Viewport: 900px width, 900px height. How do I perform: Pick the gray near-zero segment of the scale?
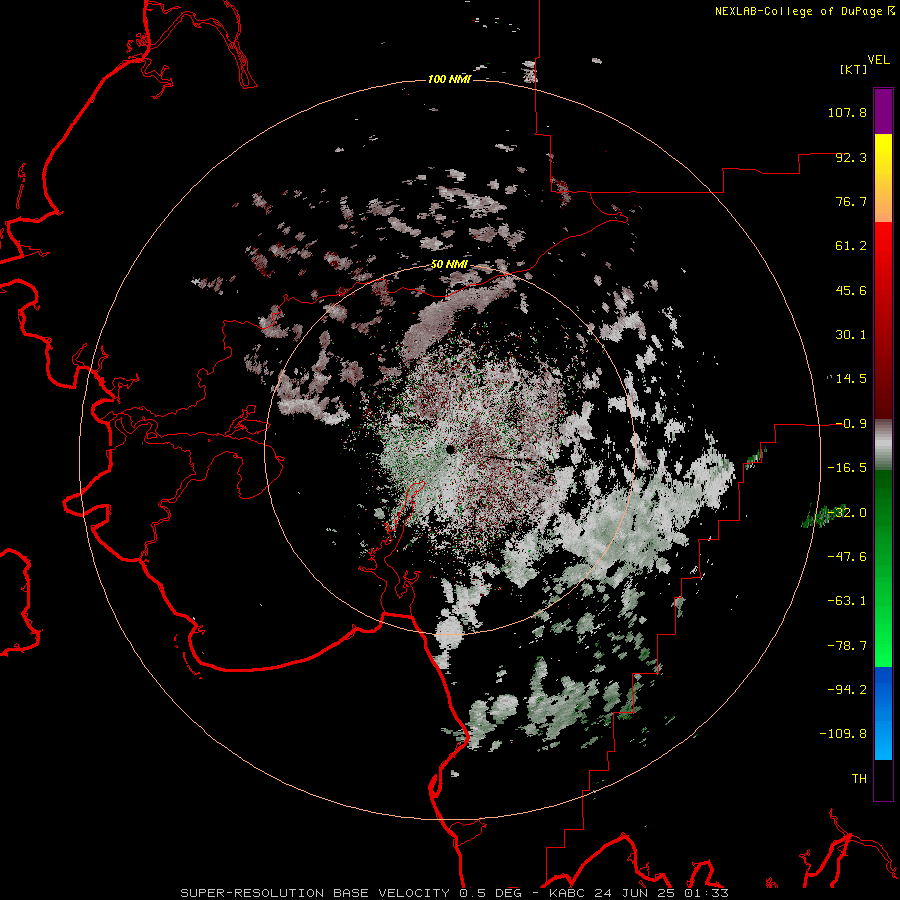[883, 444]
